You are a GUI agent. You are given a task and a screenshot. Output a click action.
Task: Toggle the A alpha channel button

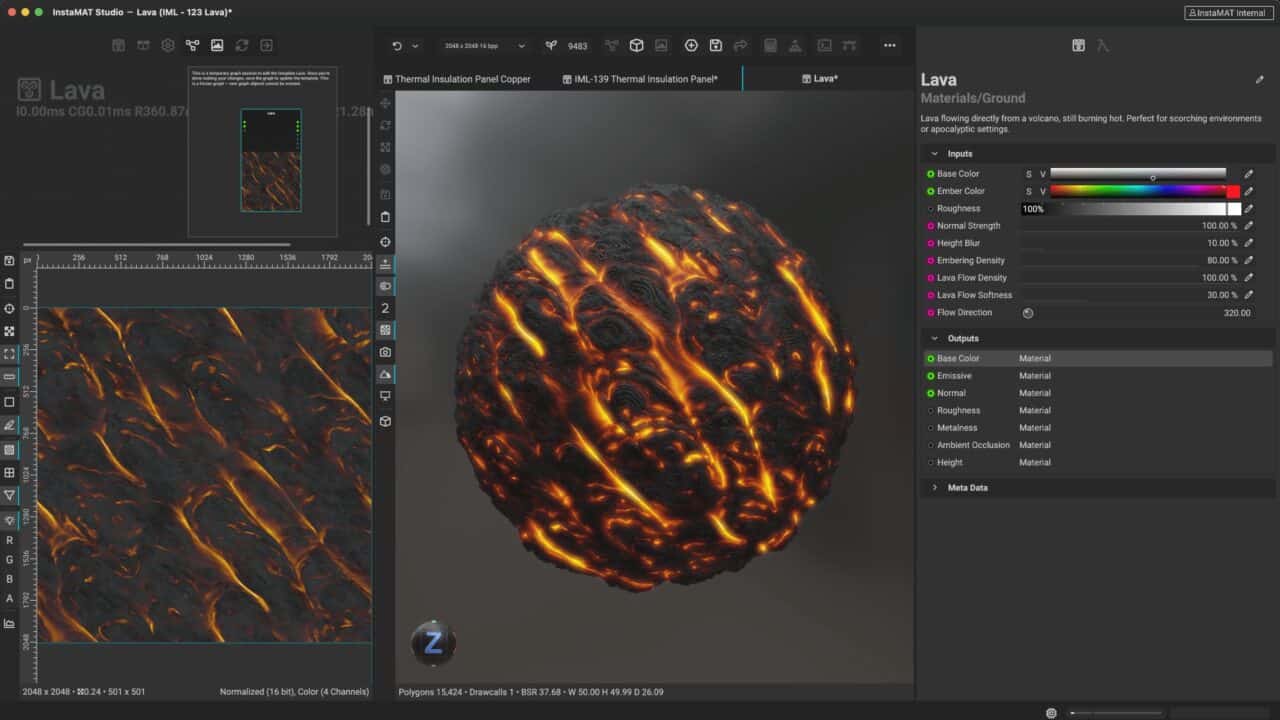click(x=10, y=598)
